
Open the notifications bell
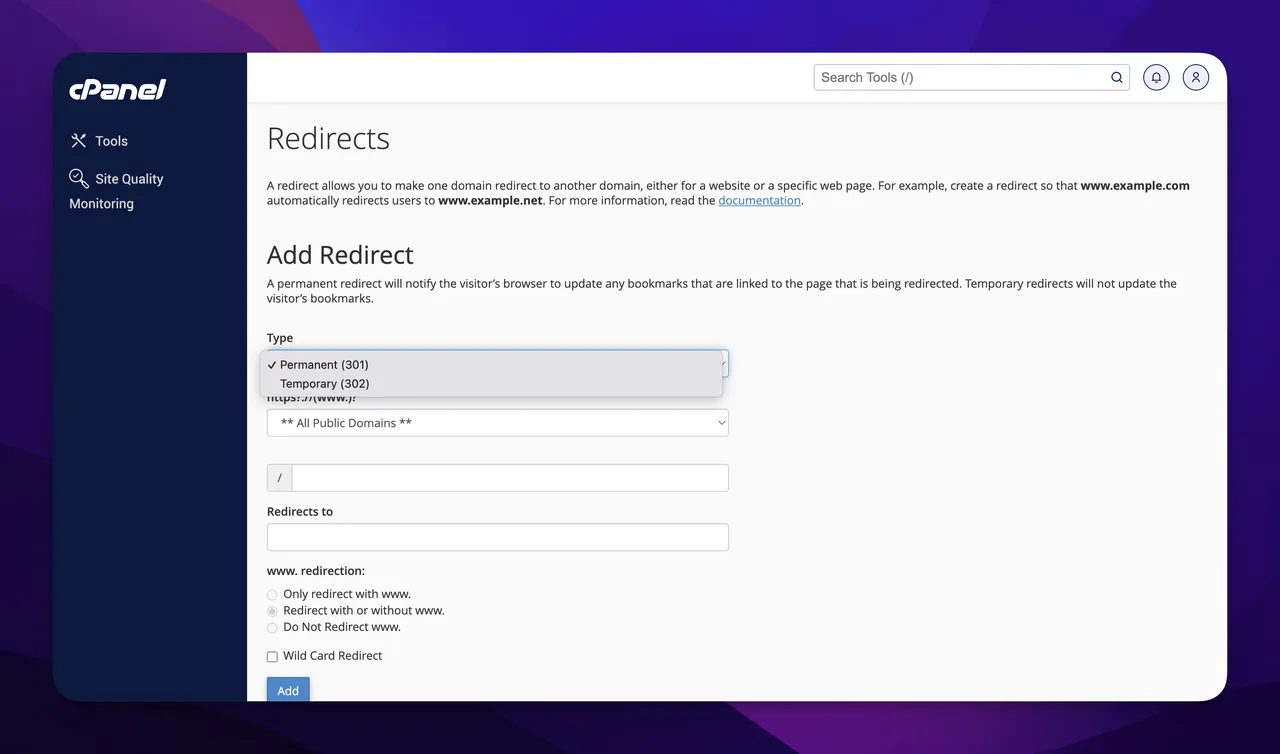1156,77
